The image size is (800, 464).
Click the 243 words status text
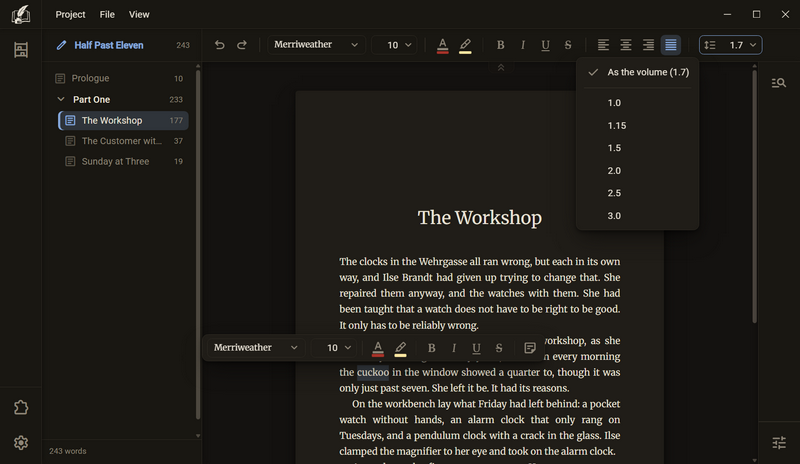click(x=68, y=451)
